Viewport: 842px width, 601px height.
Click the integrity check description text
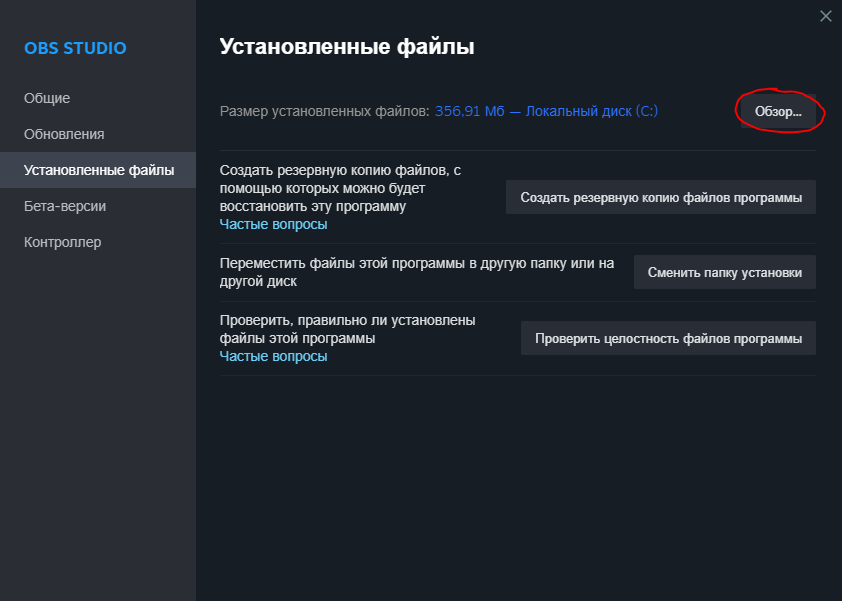tap(340, 329)
